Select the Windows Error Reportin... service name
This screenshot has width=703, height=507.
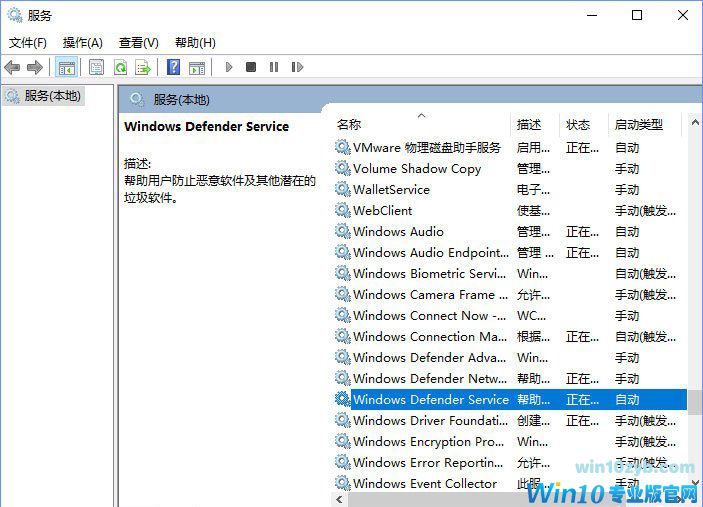[428, 463]
